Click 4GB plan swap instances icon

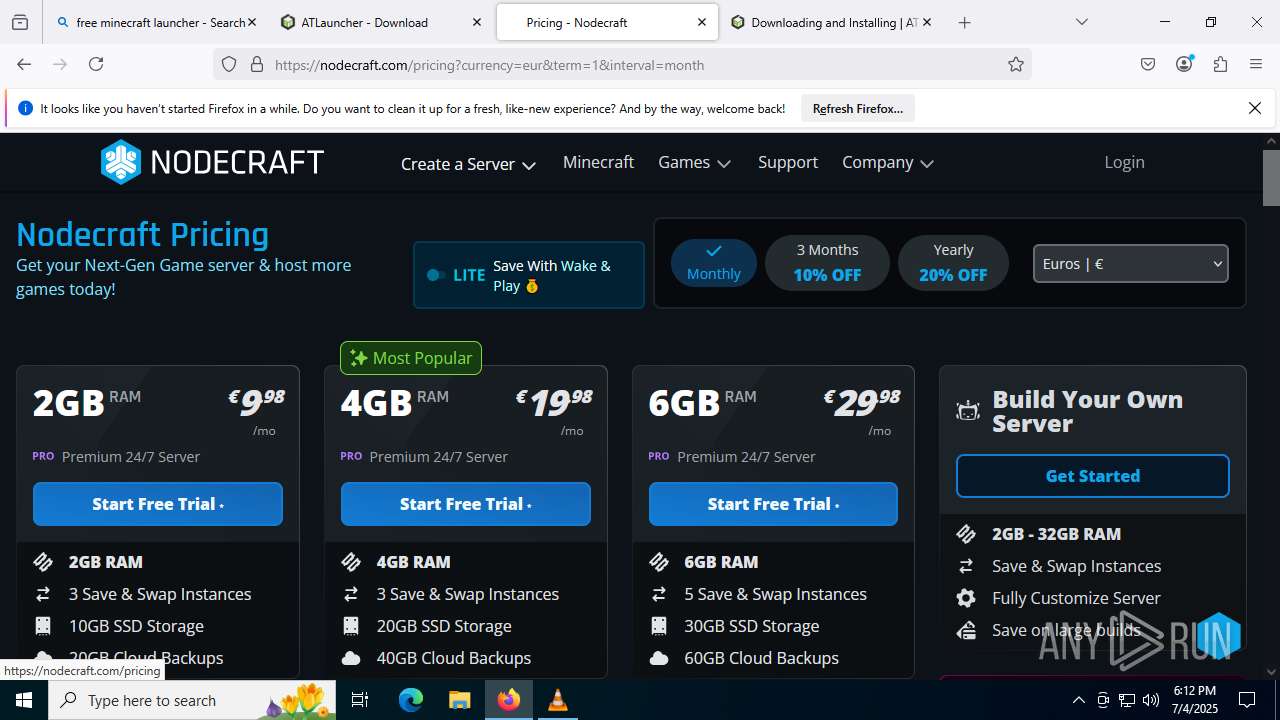tap(351, 594)
